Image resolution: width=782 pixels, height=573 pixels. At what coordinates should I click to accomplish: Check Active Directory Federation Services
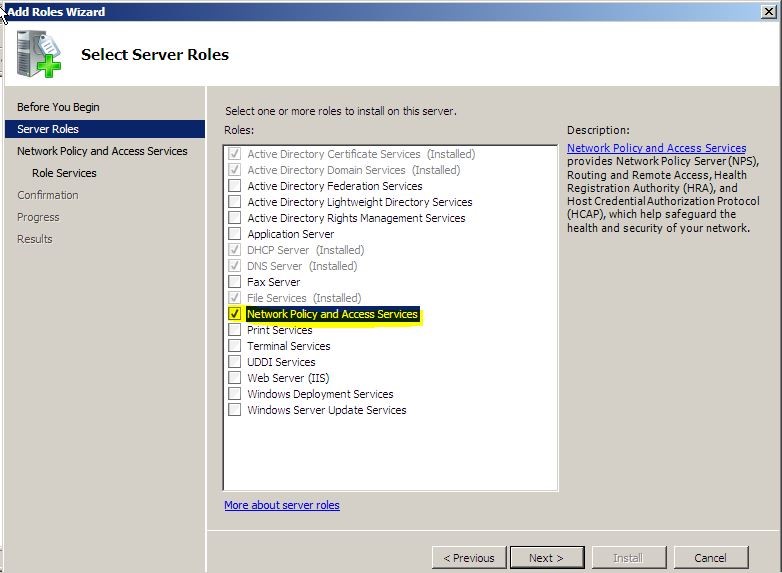tap(234, 186)
